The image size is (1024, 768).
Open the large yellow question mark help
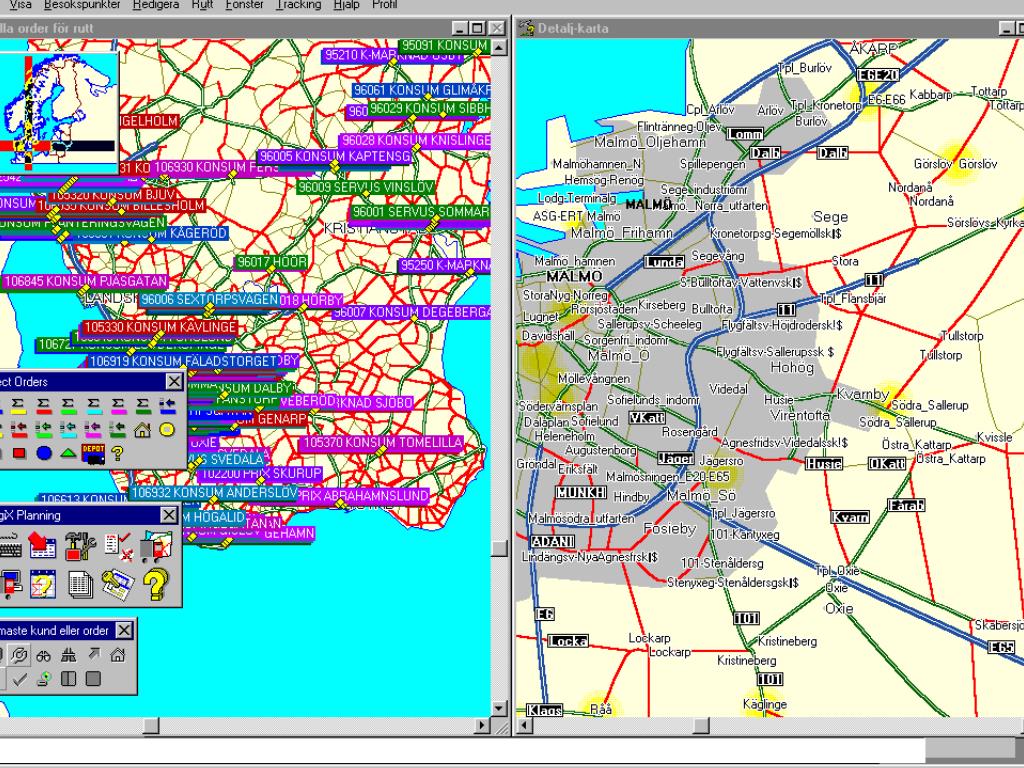pos(155,584)
